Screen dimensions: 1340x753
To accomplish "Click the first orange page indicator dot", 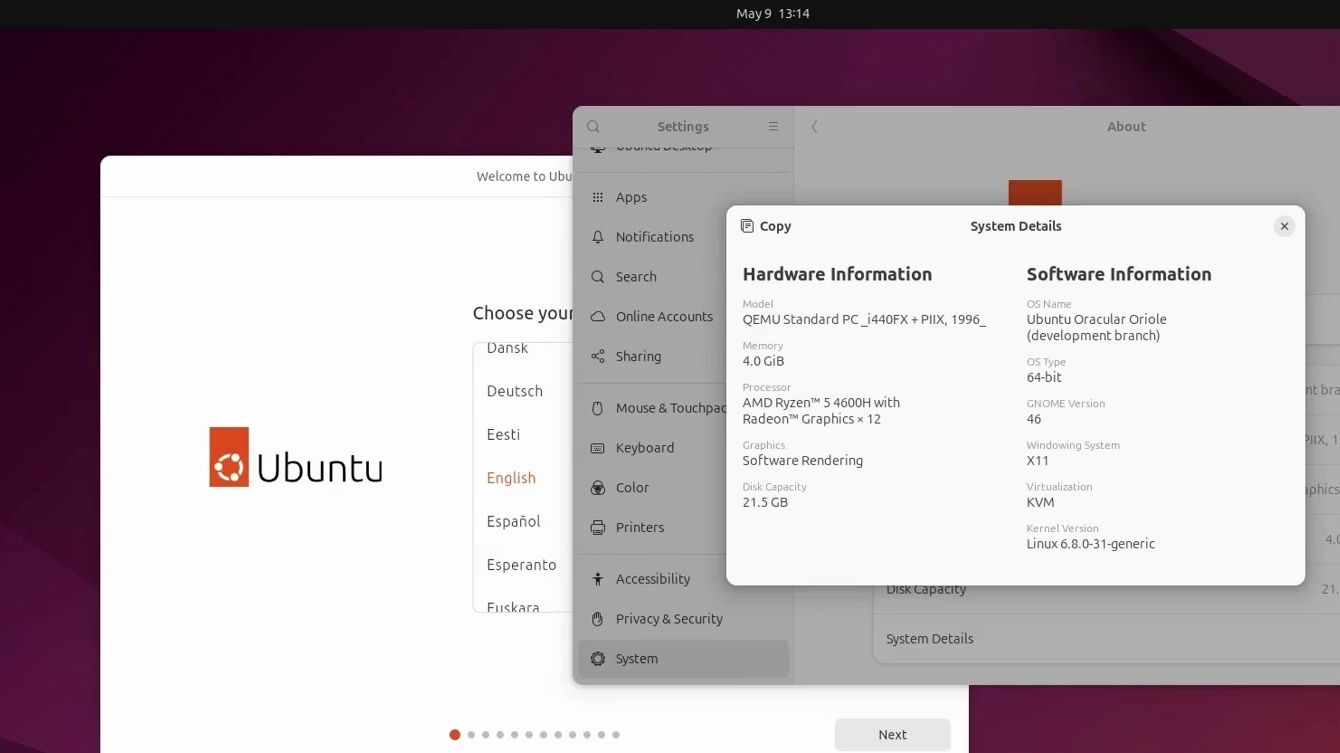I will coord(455,735).
